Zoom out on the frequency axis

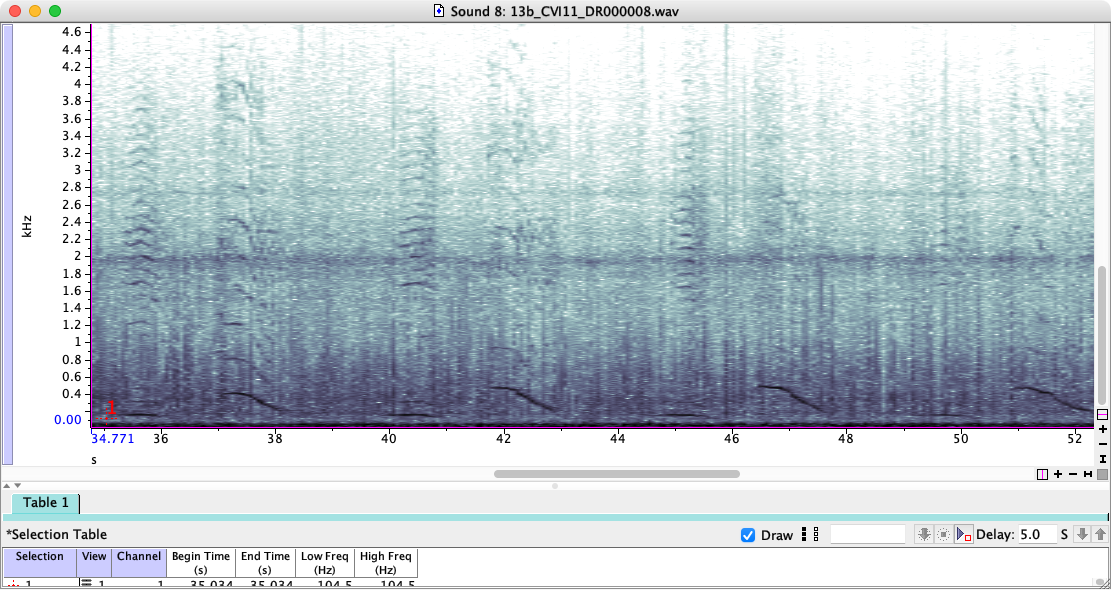(x=1102, y=444)
